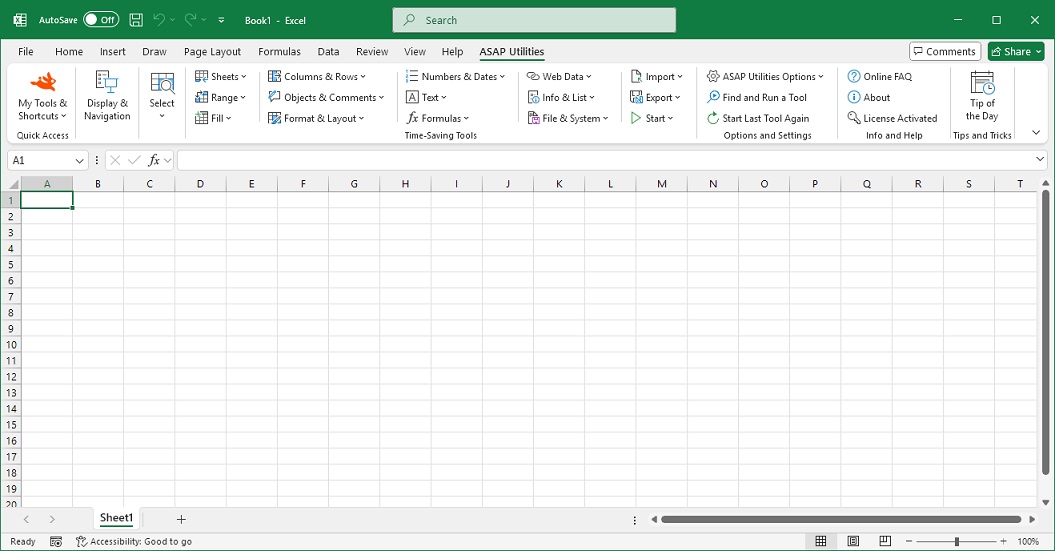The width and height of the screenshot is (1055, 551).
Task: Open Columns & Rows tools
Action: coord(317,77)
